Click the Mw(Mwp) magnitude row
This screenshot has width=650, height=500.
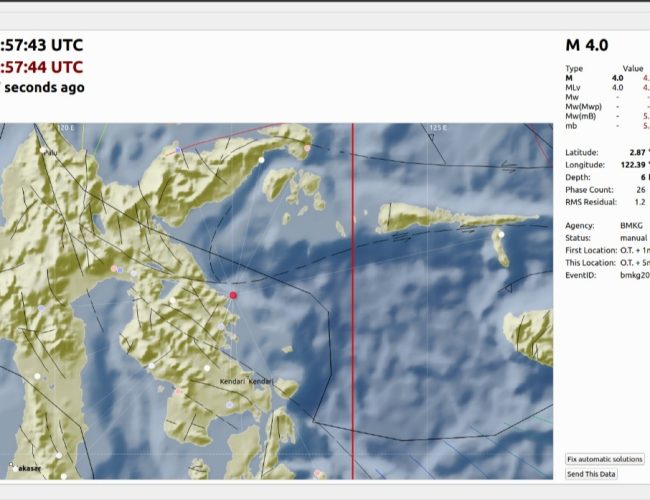607,107
